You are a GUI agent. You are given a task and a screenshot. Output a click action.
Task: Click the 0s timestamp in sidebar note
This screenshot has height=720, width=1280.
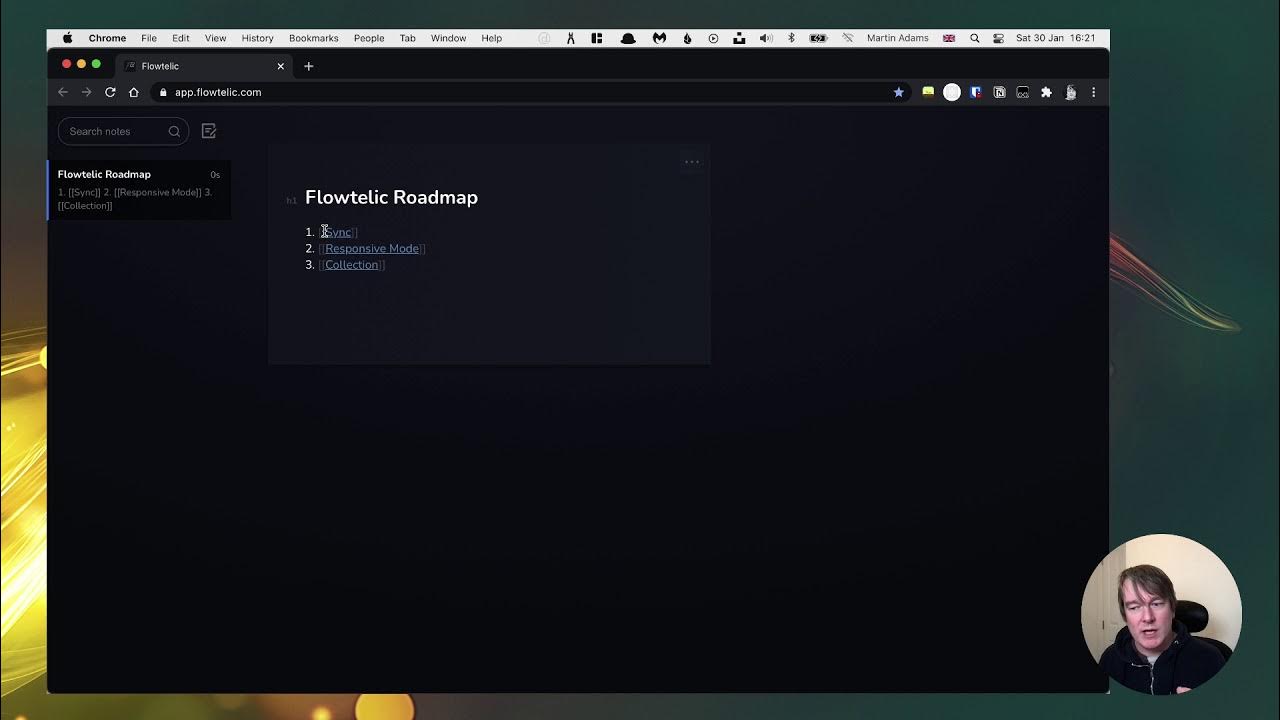[x=215, y=175]
